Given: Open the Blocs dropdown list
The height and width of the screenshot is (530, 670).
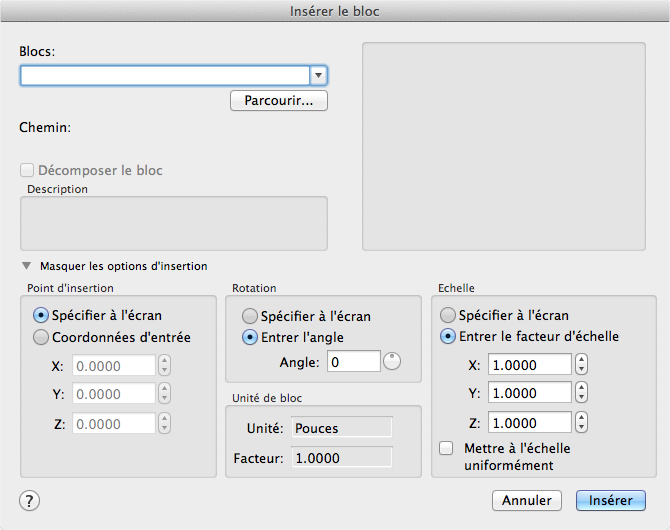Looking at the screenshot, I should [x=318, y=75].
